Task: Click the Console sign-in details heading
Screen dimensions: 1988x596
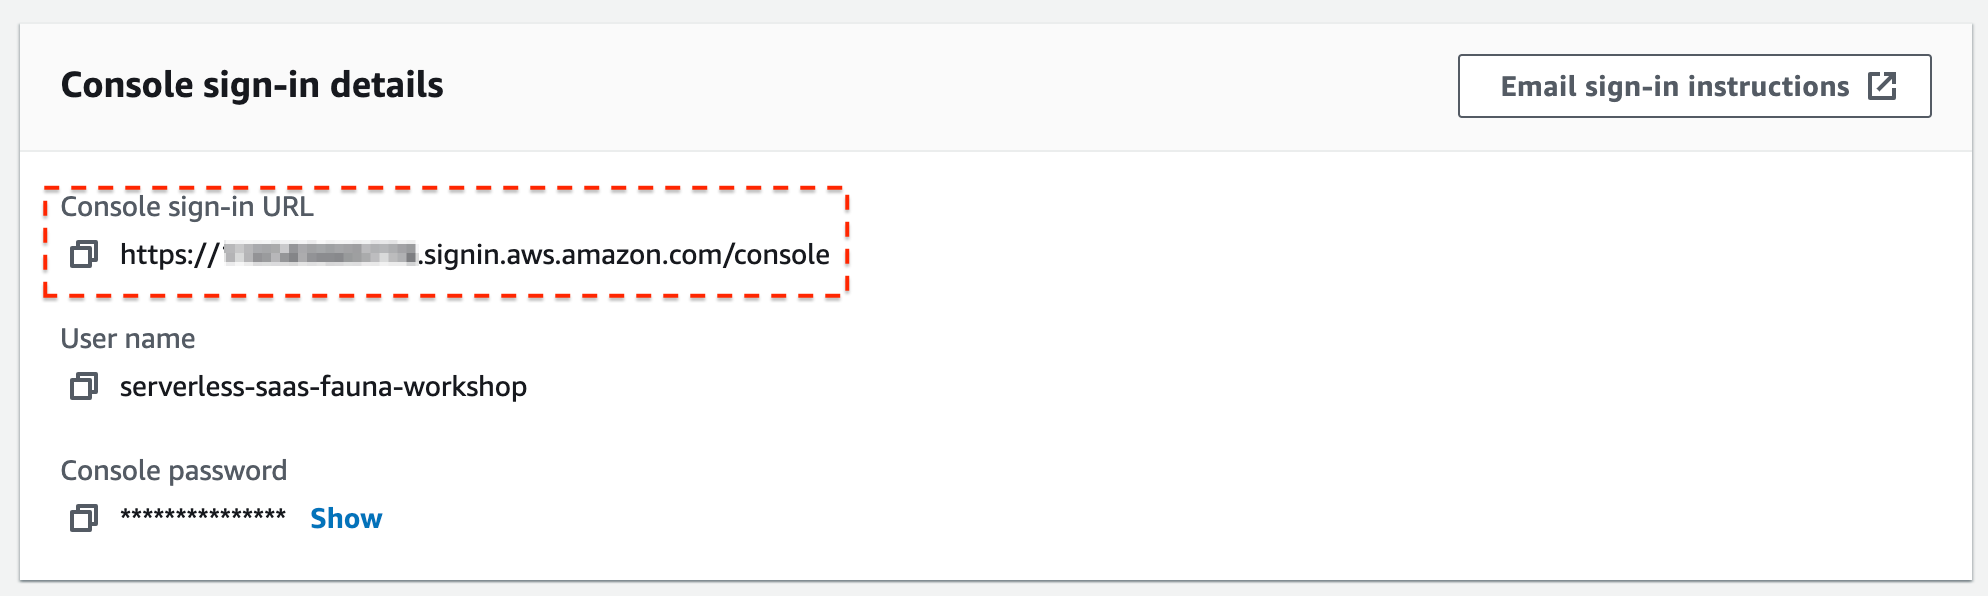Action: tap(252, 85)
